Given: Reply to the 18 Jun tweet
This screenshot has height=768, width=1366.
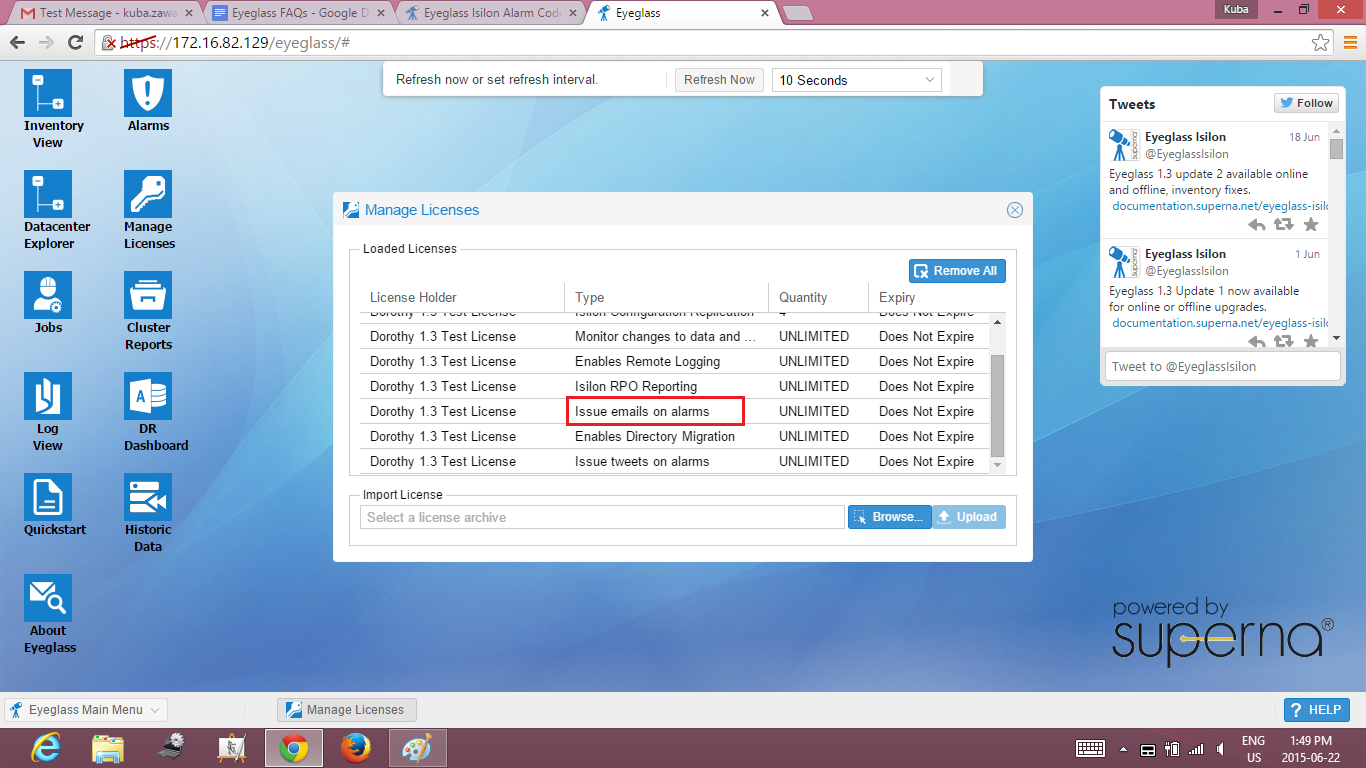Looking at the screenshot, I should (x=1257, y=225).
